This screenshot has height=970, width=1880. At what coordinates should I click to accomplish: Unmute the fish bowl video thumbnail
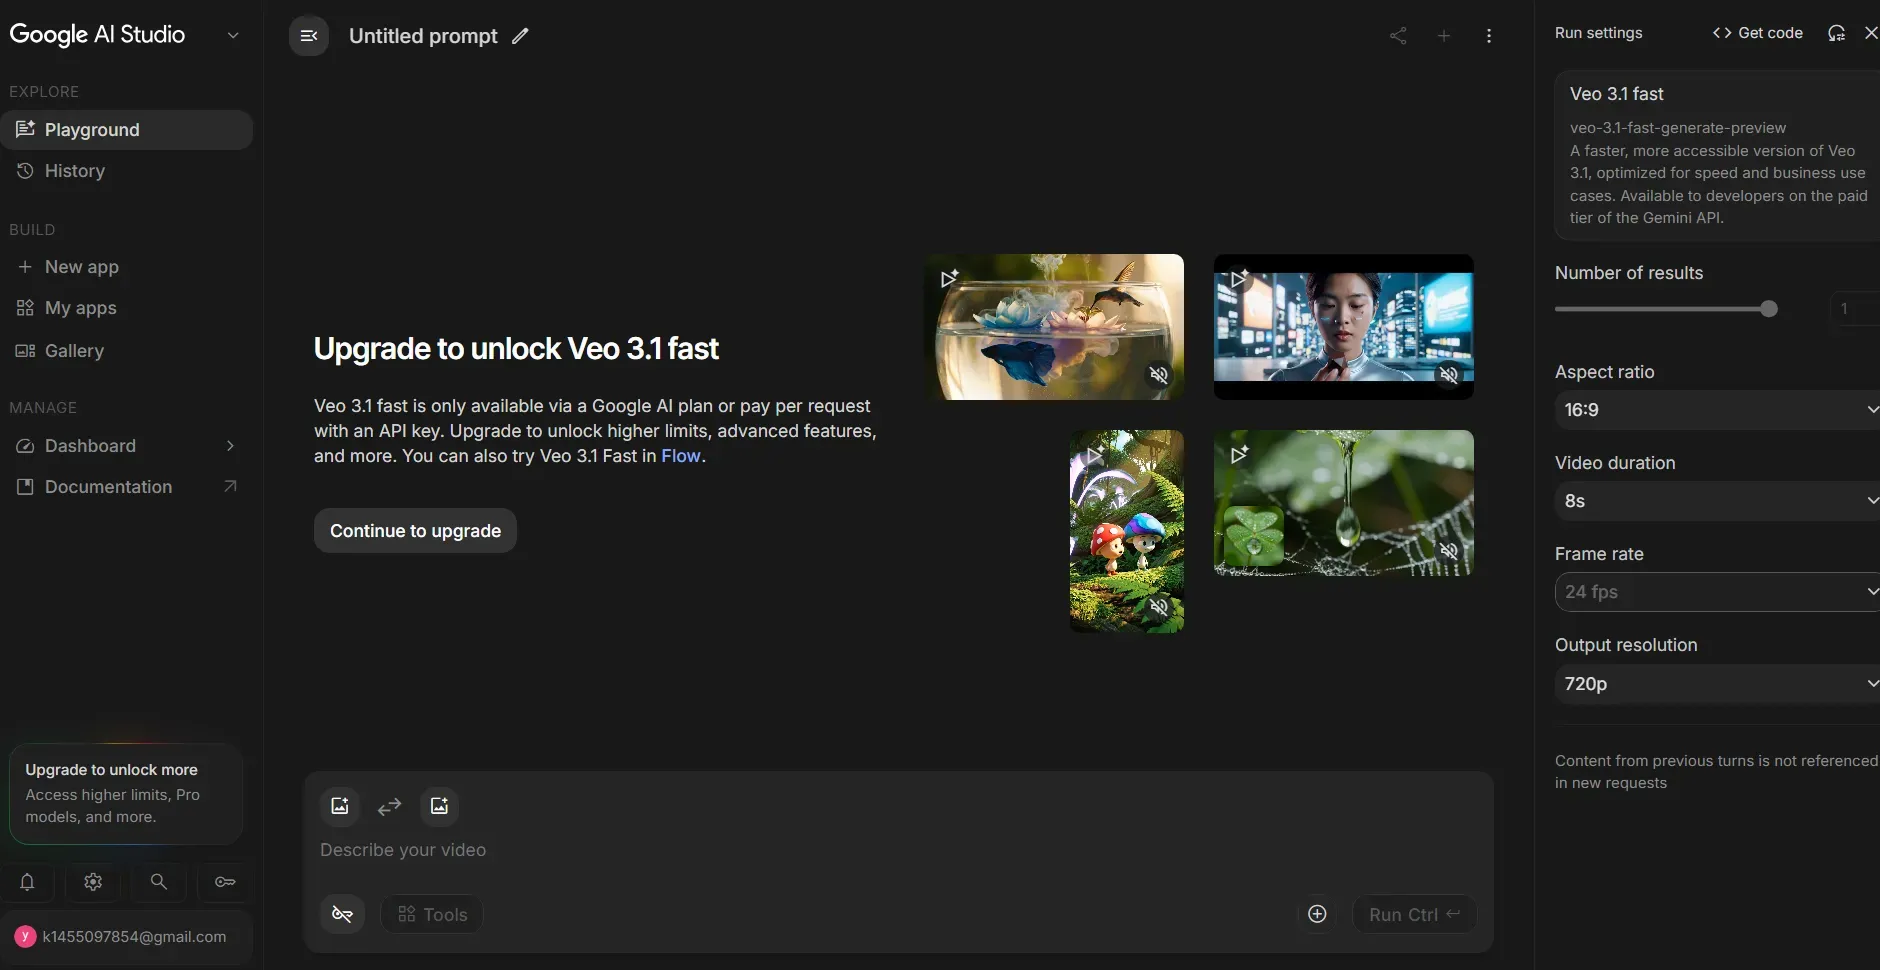[x=1159, y=375]
